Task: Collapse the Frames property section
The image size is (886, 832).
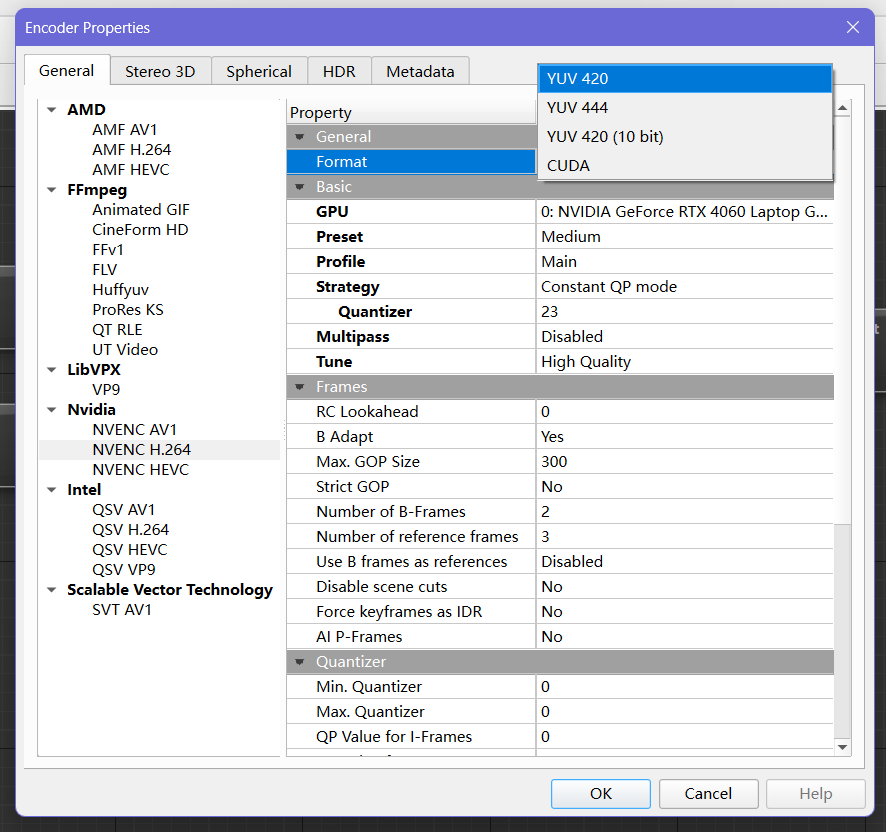Action: 299,387
